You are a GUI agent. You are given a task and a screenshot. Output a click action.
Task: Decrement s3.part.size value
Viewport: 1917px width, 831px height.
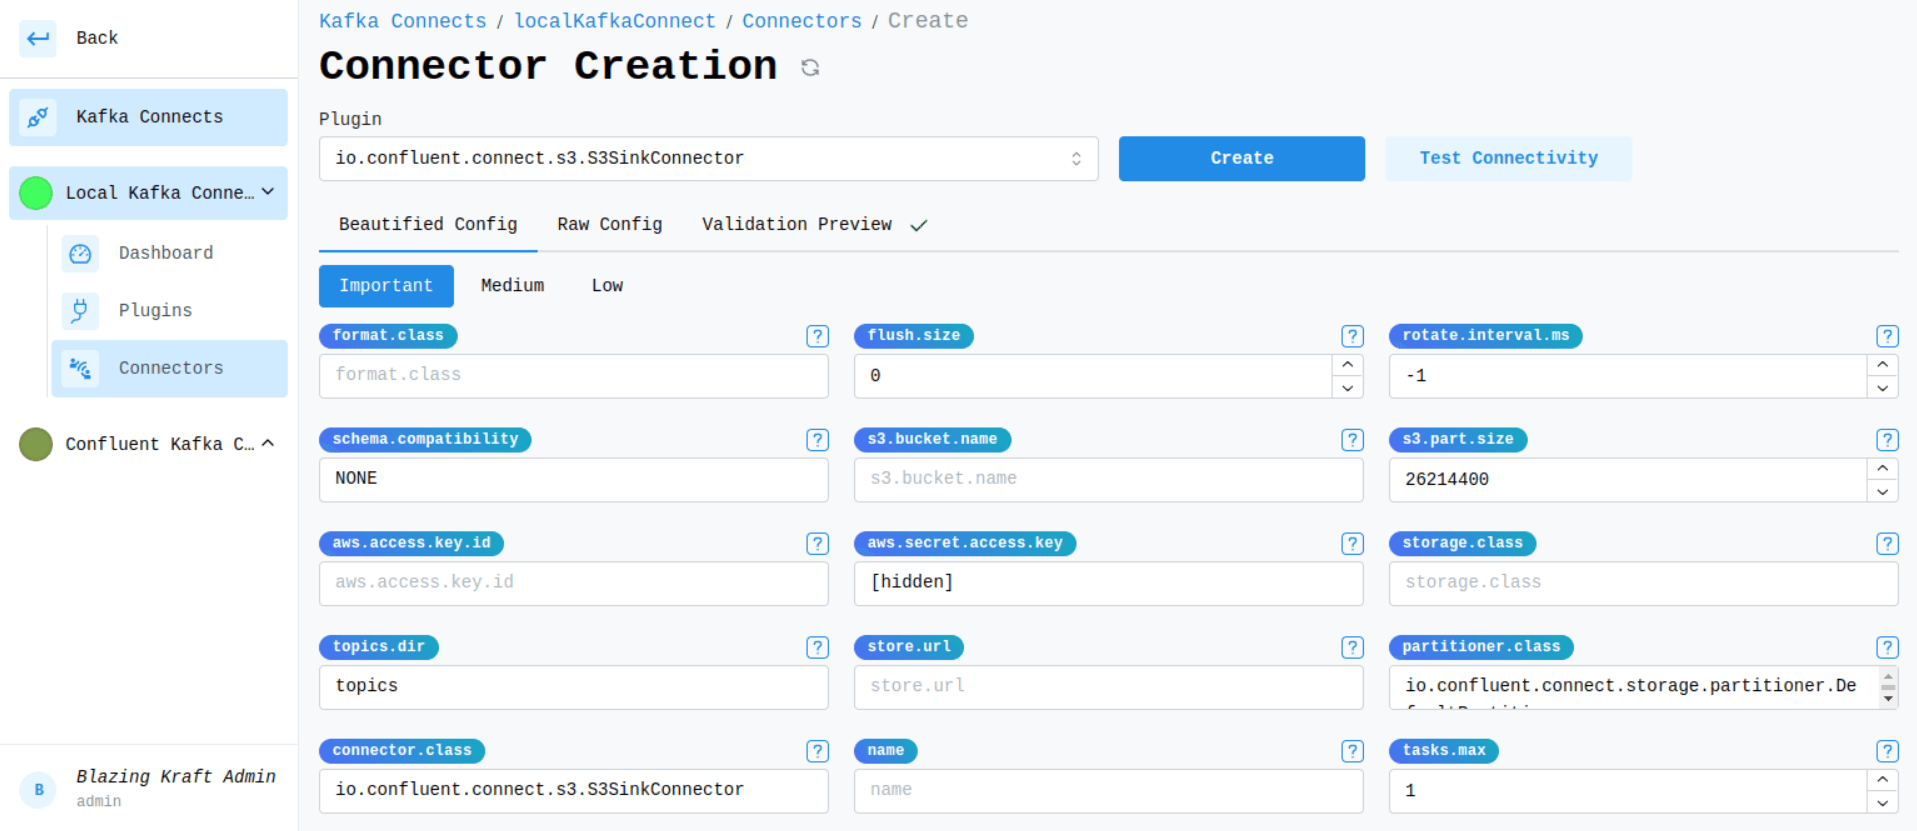click(x=1882, y=491)
